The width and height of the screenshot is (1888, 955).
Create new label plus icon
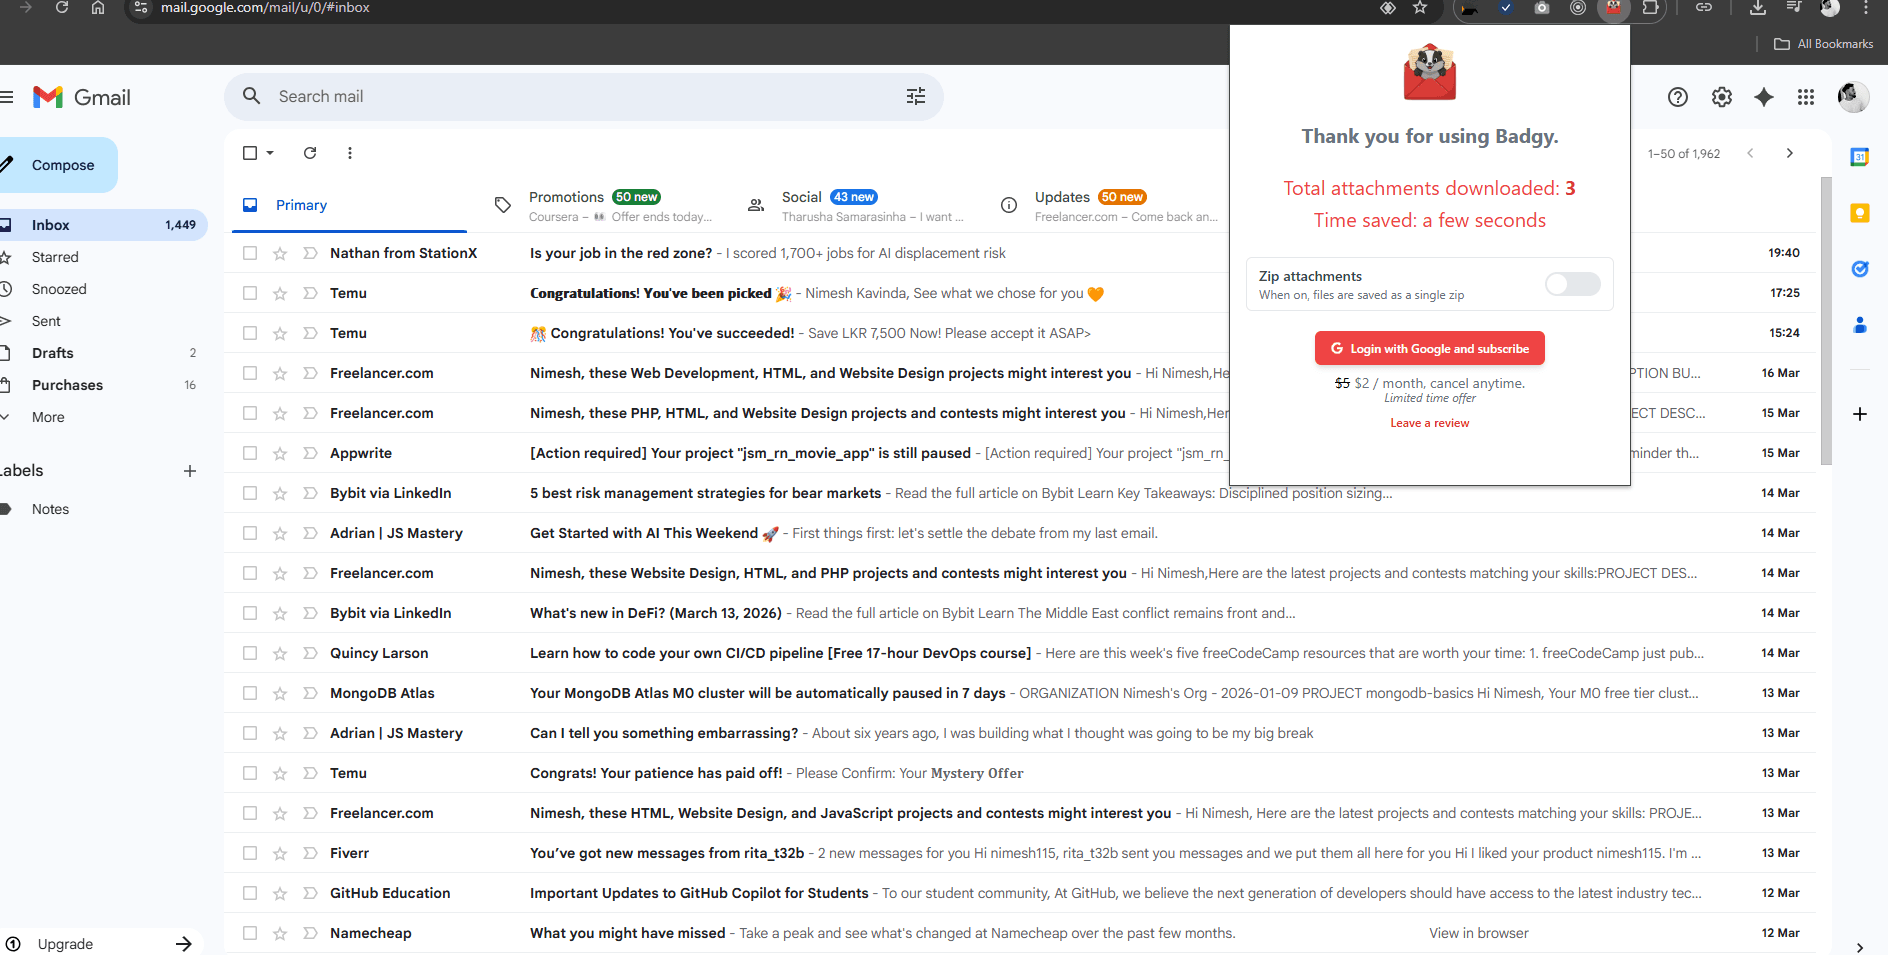click(190, 471)
